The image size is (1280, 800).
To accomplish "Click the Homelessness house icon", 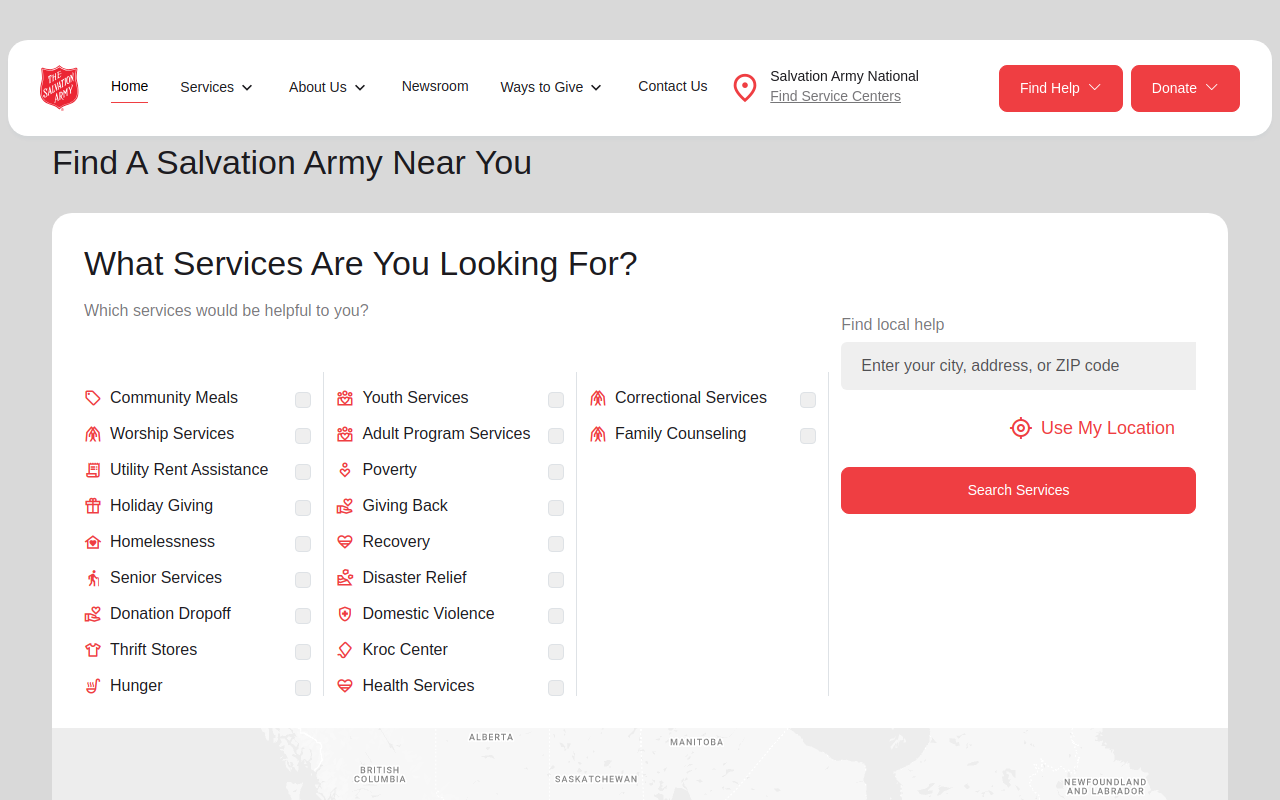I will point(93,542).
